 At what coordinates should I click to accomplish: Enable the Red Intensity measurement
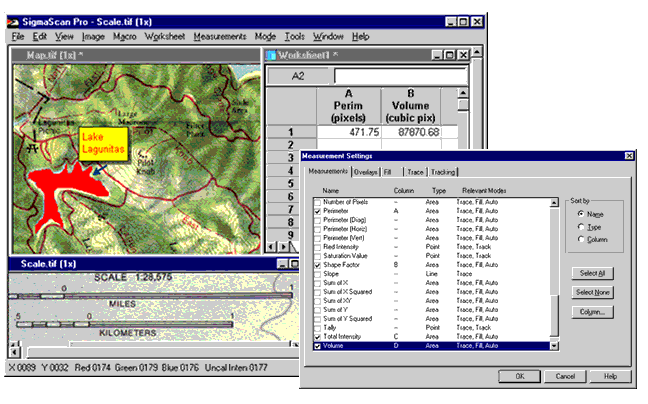point(317,247)
